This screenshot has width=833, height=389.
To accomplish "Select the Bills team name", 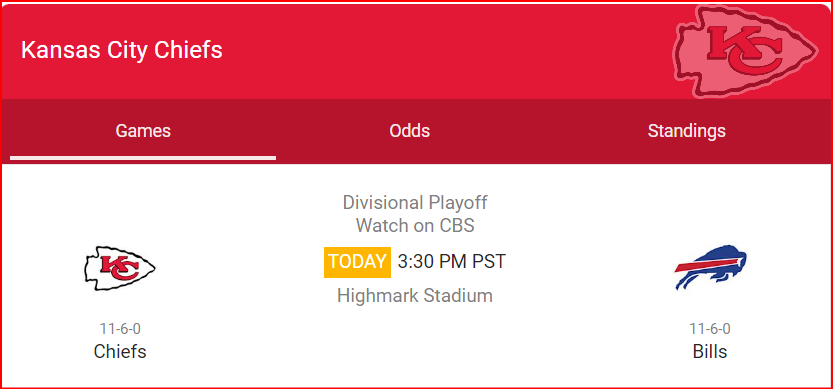I will pos(710,351).
